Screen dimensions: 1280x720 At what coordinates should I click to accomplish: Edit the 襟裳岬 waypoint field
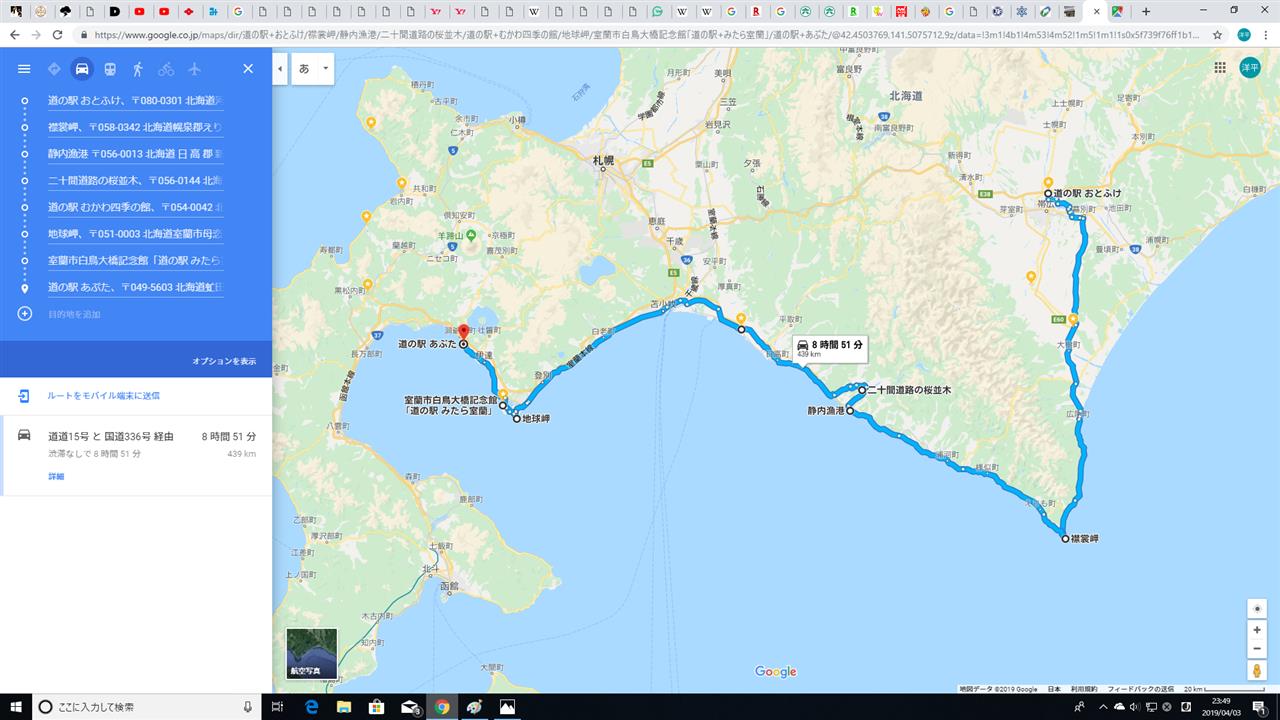pos(135,127)
